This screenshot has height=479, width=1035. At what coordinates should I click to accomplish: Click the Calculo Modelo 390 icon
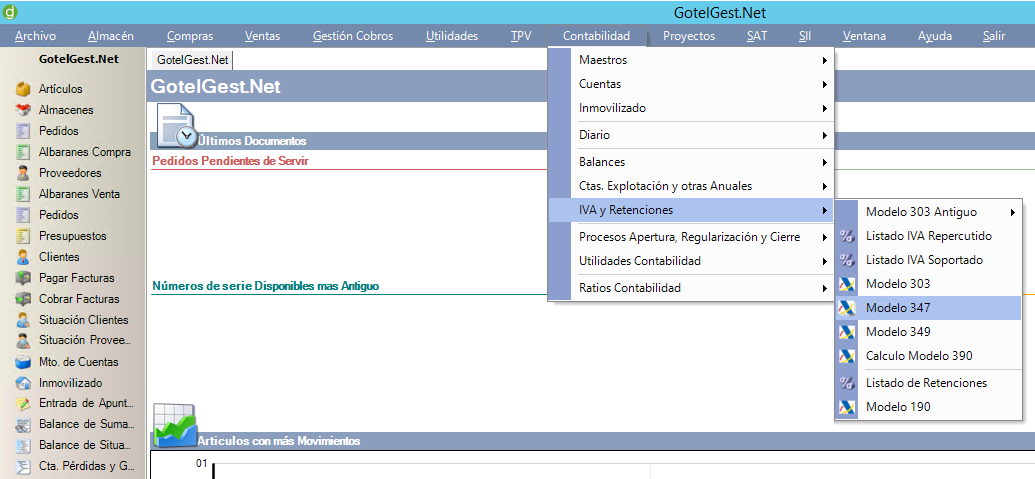pos(847,356)
